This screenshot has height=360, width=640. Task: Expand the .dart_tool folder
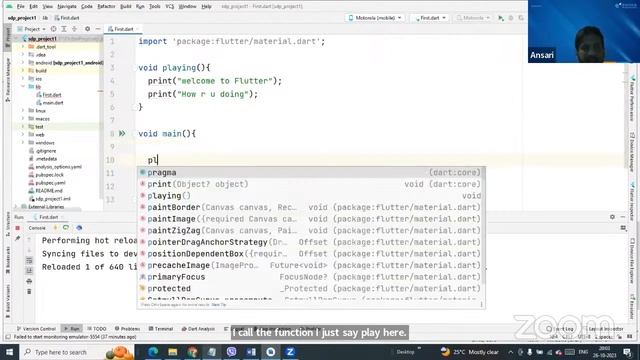click(23, 47)
